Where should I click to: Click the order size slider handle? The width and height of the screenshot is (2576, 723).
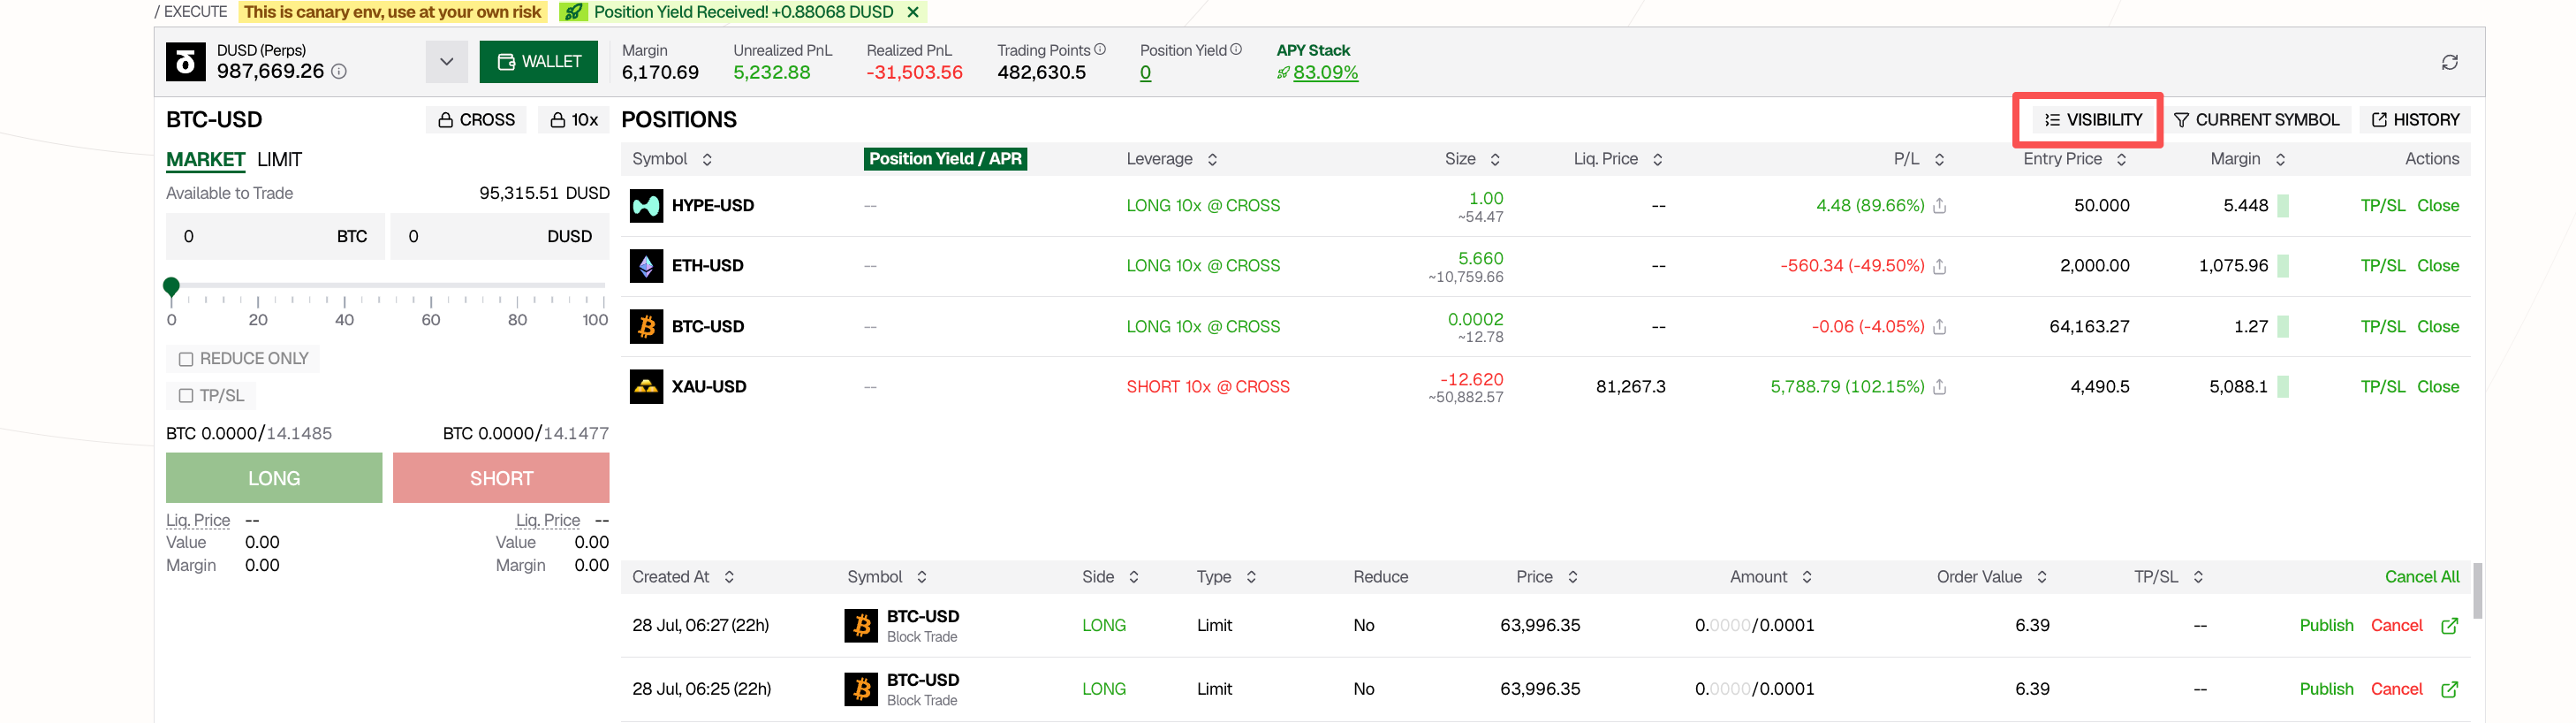(x=171, y=287)
